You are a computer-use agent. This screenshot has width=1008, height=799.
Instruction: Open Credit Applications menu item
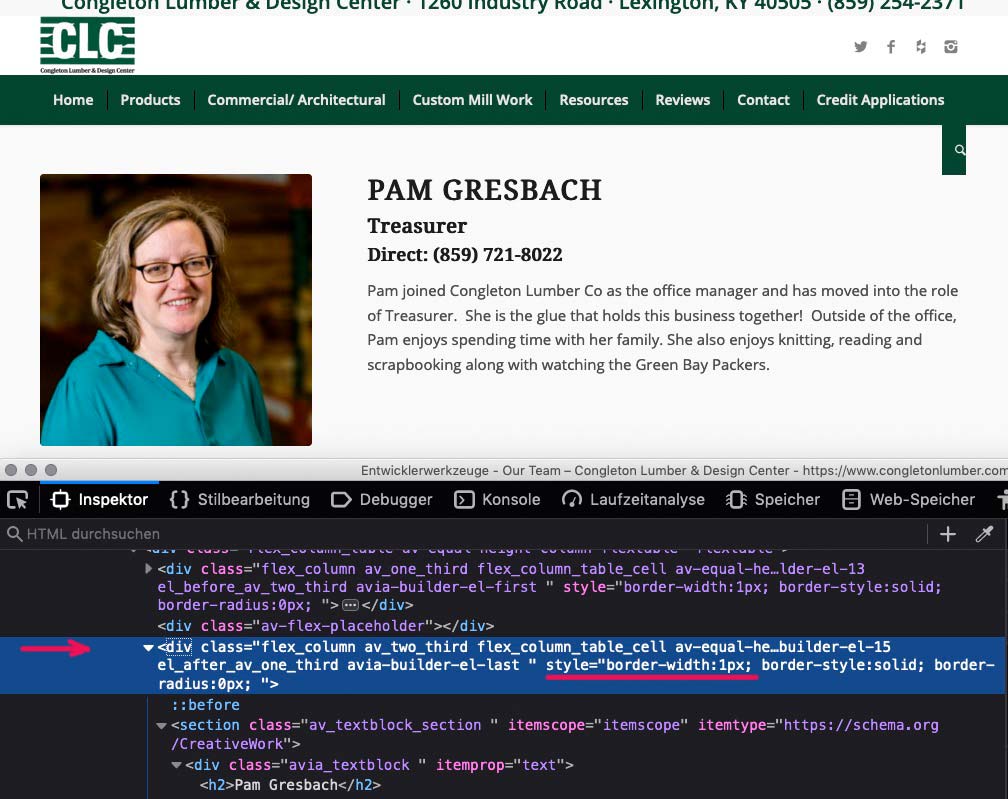click(x=880, y=100)
